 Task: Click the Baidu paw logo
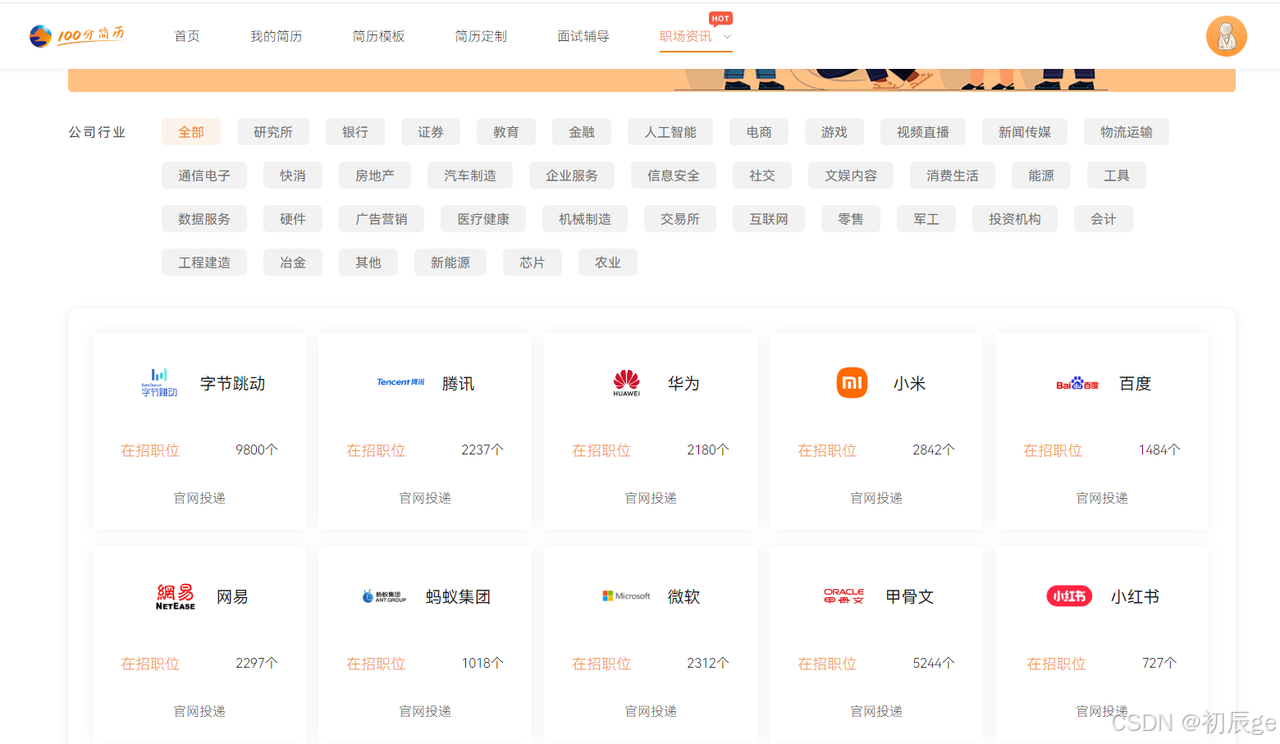pyautogui.click(x=1077, y=383)
